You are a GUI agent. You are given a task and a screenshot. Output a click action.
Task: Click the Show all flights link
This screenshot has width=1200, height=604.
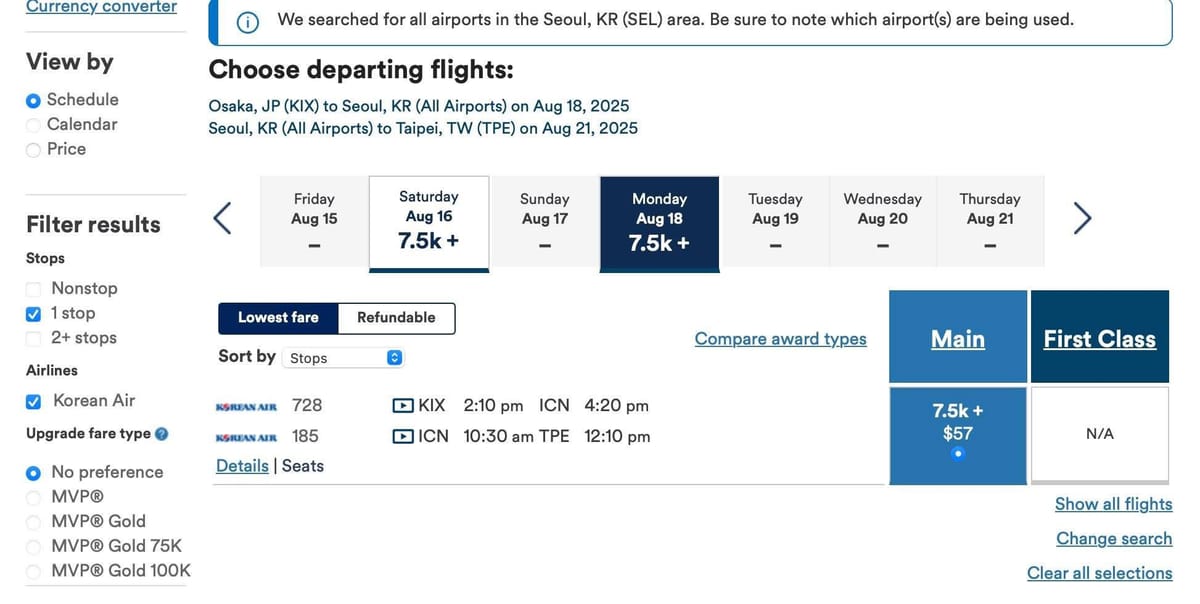(1113, 504)
